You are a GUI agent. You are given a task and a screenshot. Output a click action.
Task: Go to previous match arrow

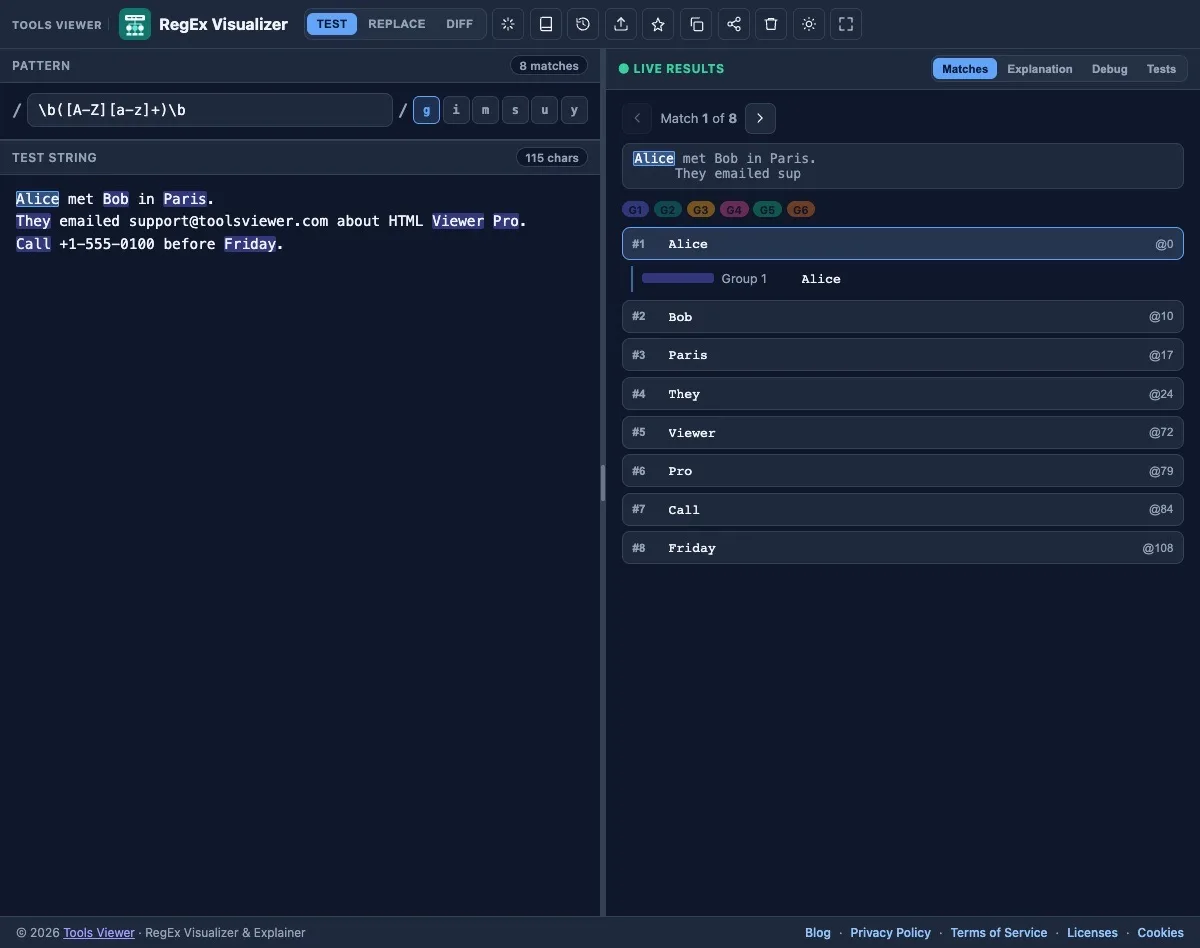pos(637,118)
